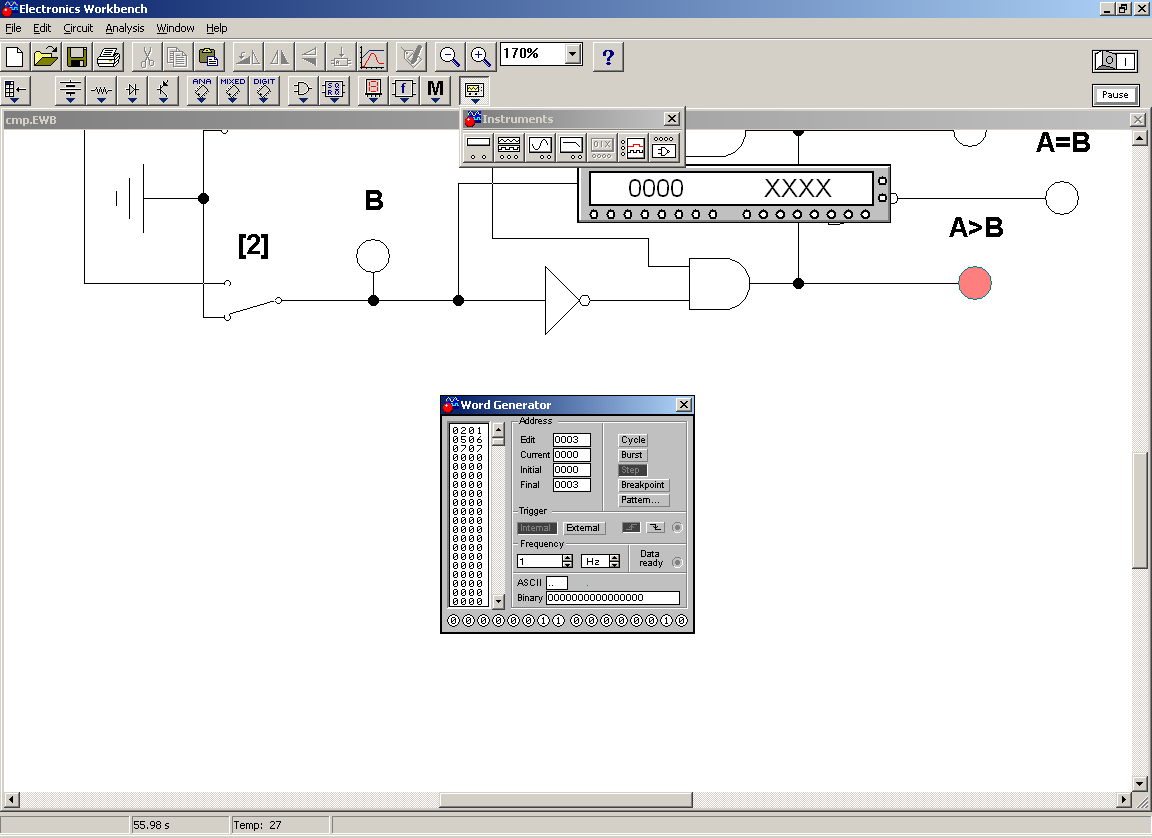Open the File menu
1152x838 pixels.
pyautogui.click(x=13, y=28)
